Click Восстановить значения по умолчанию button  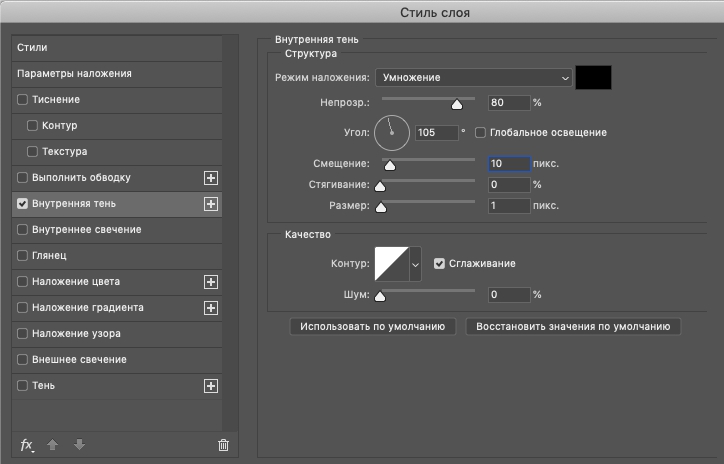pyautogui.click(x=573, y=326)
